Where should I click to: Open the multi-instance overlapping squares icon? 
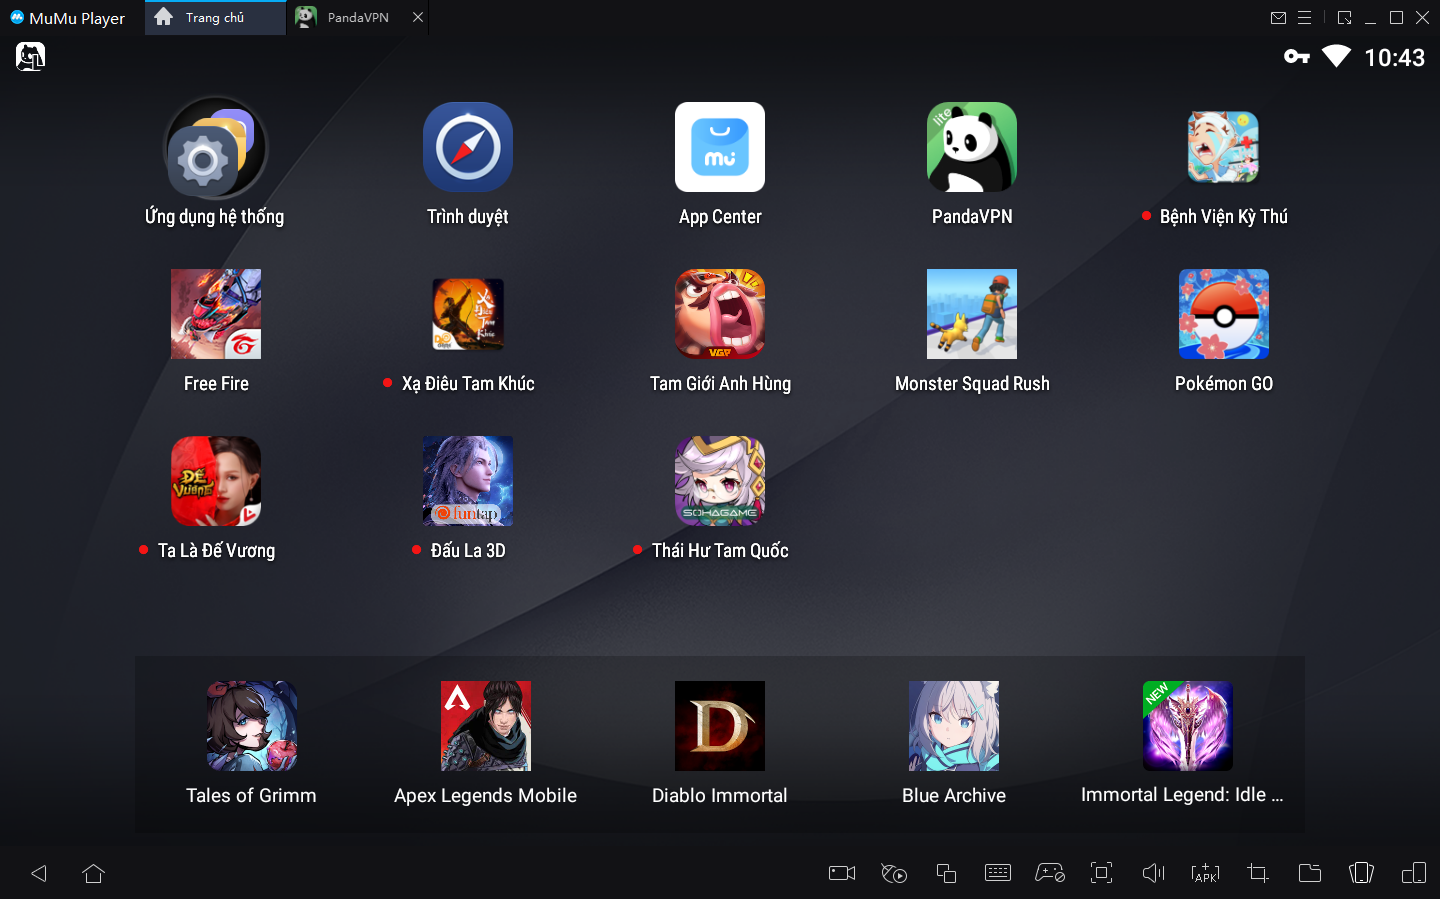tap(946, 873)
